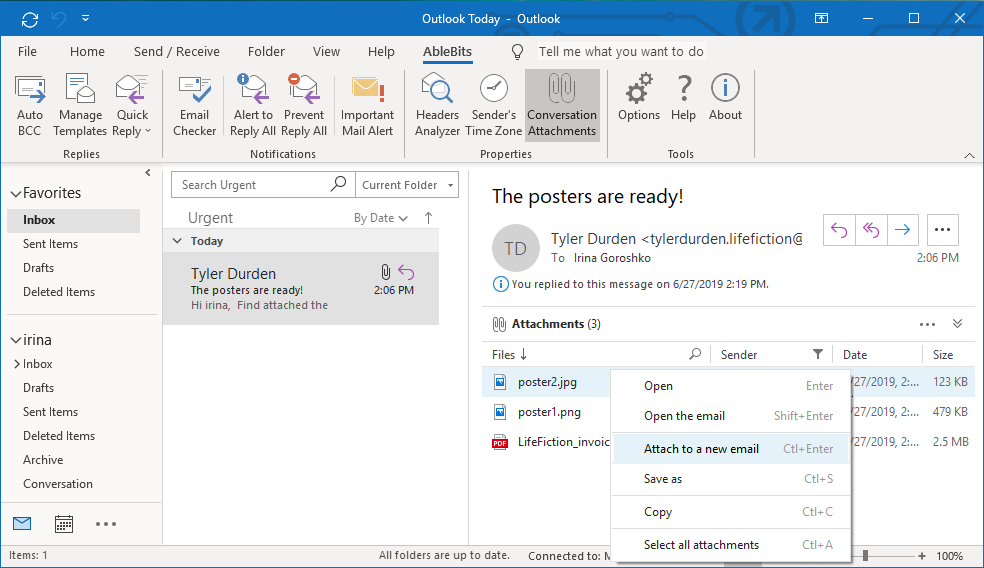This screenshot has width=984, height=568.
Task: Open the Conversation folder
Action: (58, 483)
